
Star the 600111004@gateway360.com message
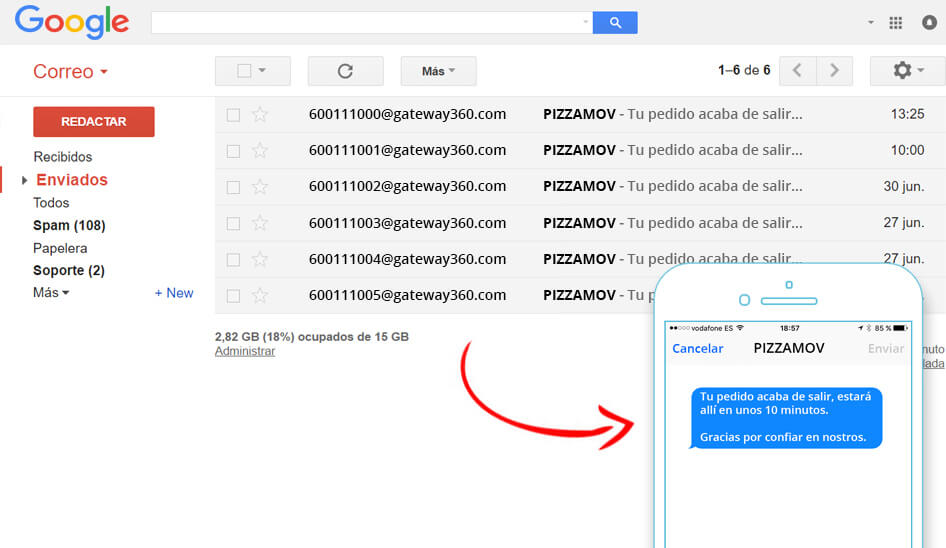260,259
